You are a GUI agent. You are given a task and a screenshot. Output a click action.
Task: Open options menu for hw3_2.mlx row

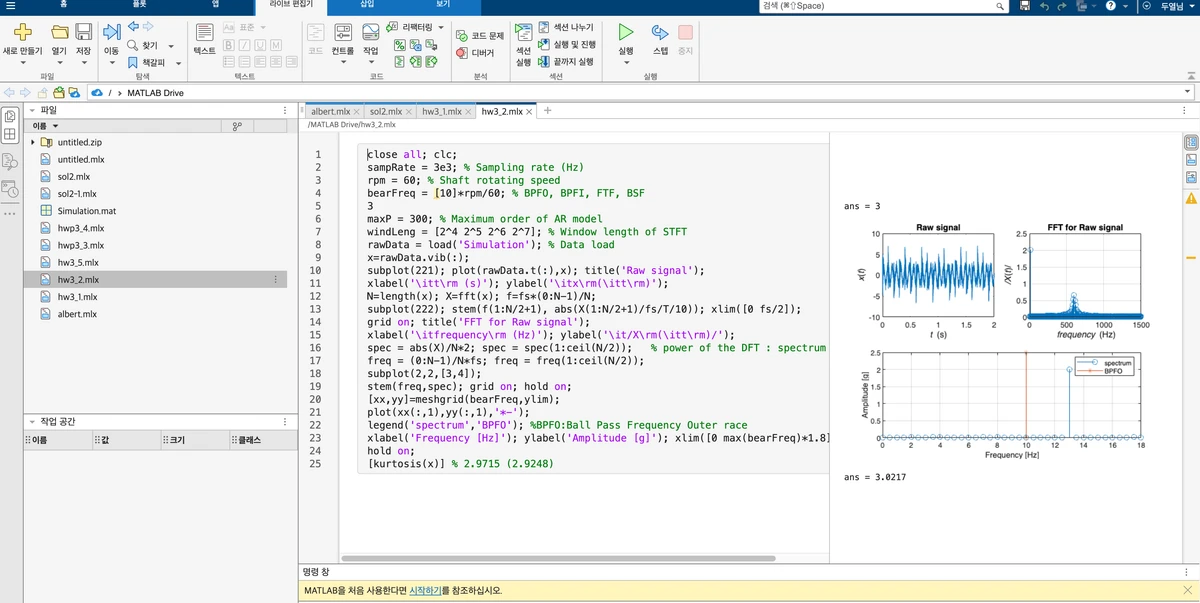[275, 280]
